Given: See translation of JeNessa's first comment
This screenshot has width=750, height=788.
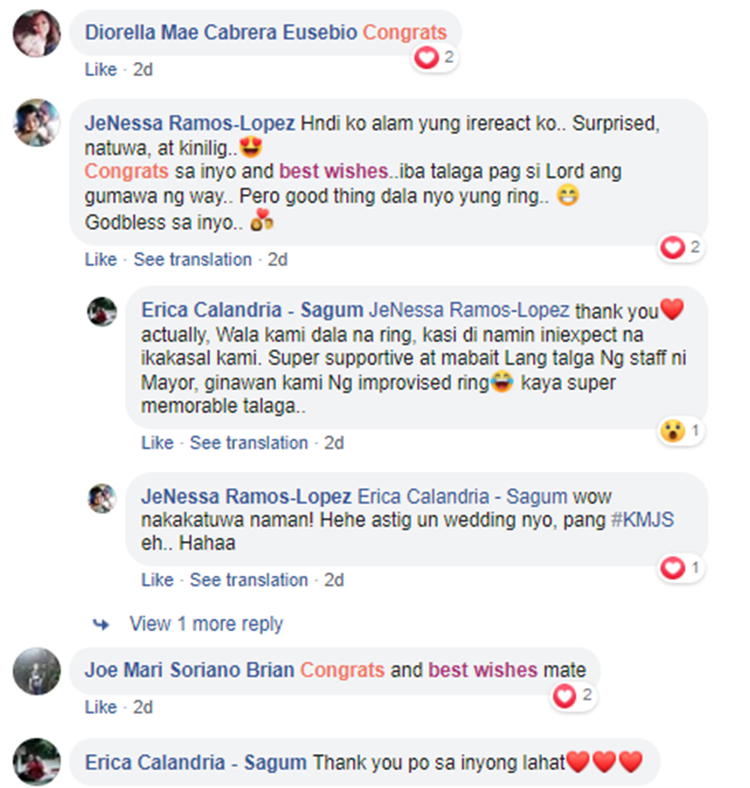Looking at the screenshot, I should (x=193, y=260).
